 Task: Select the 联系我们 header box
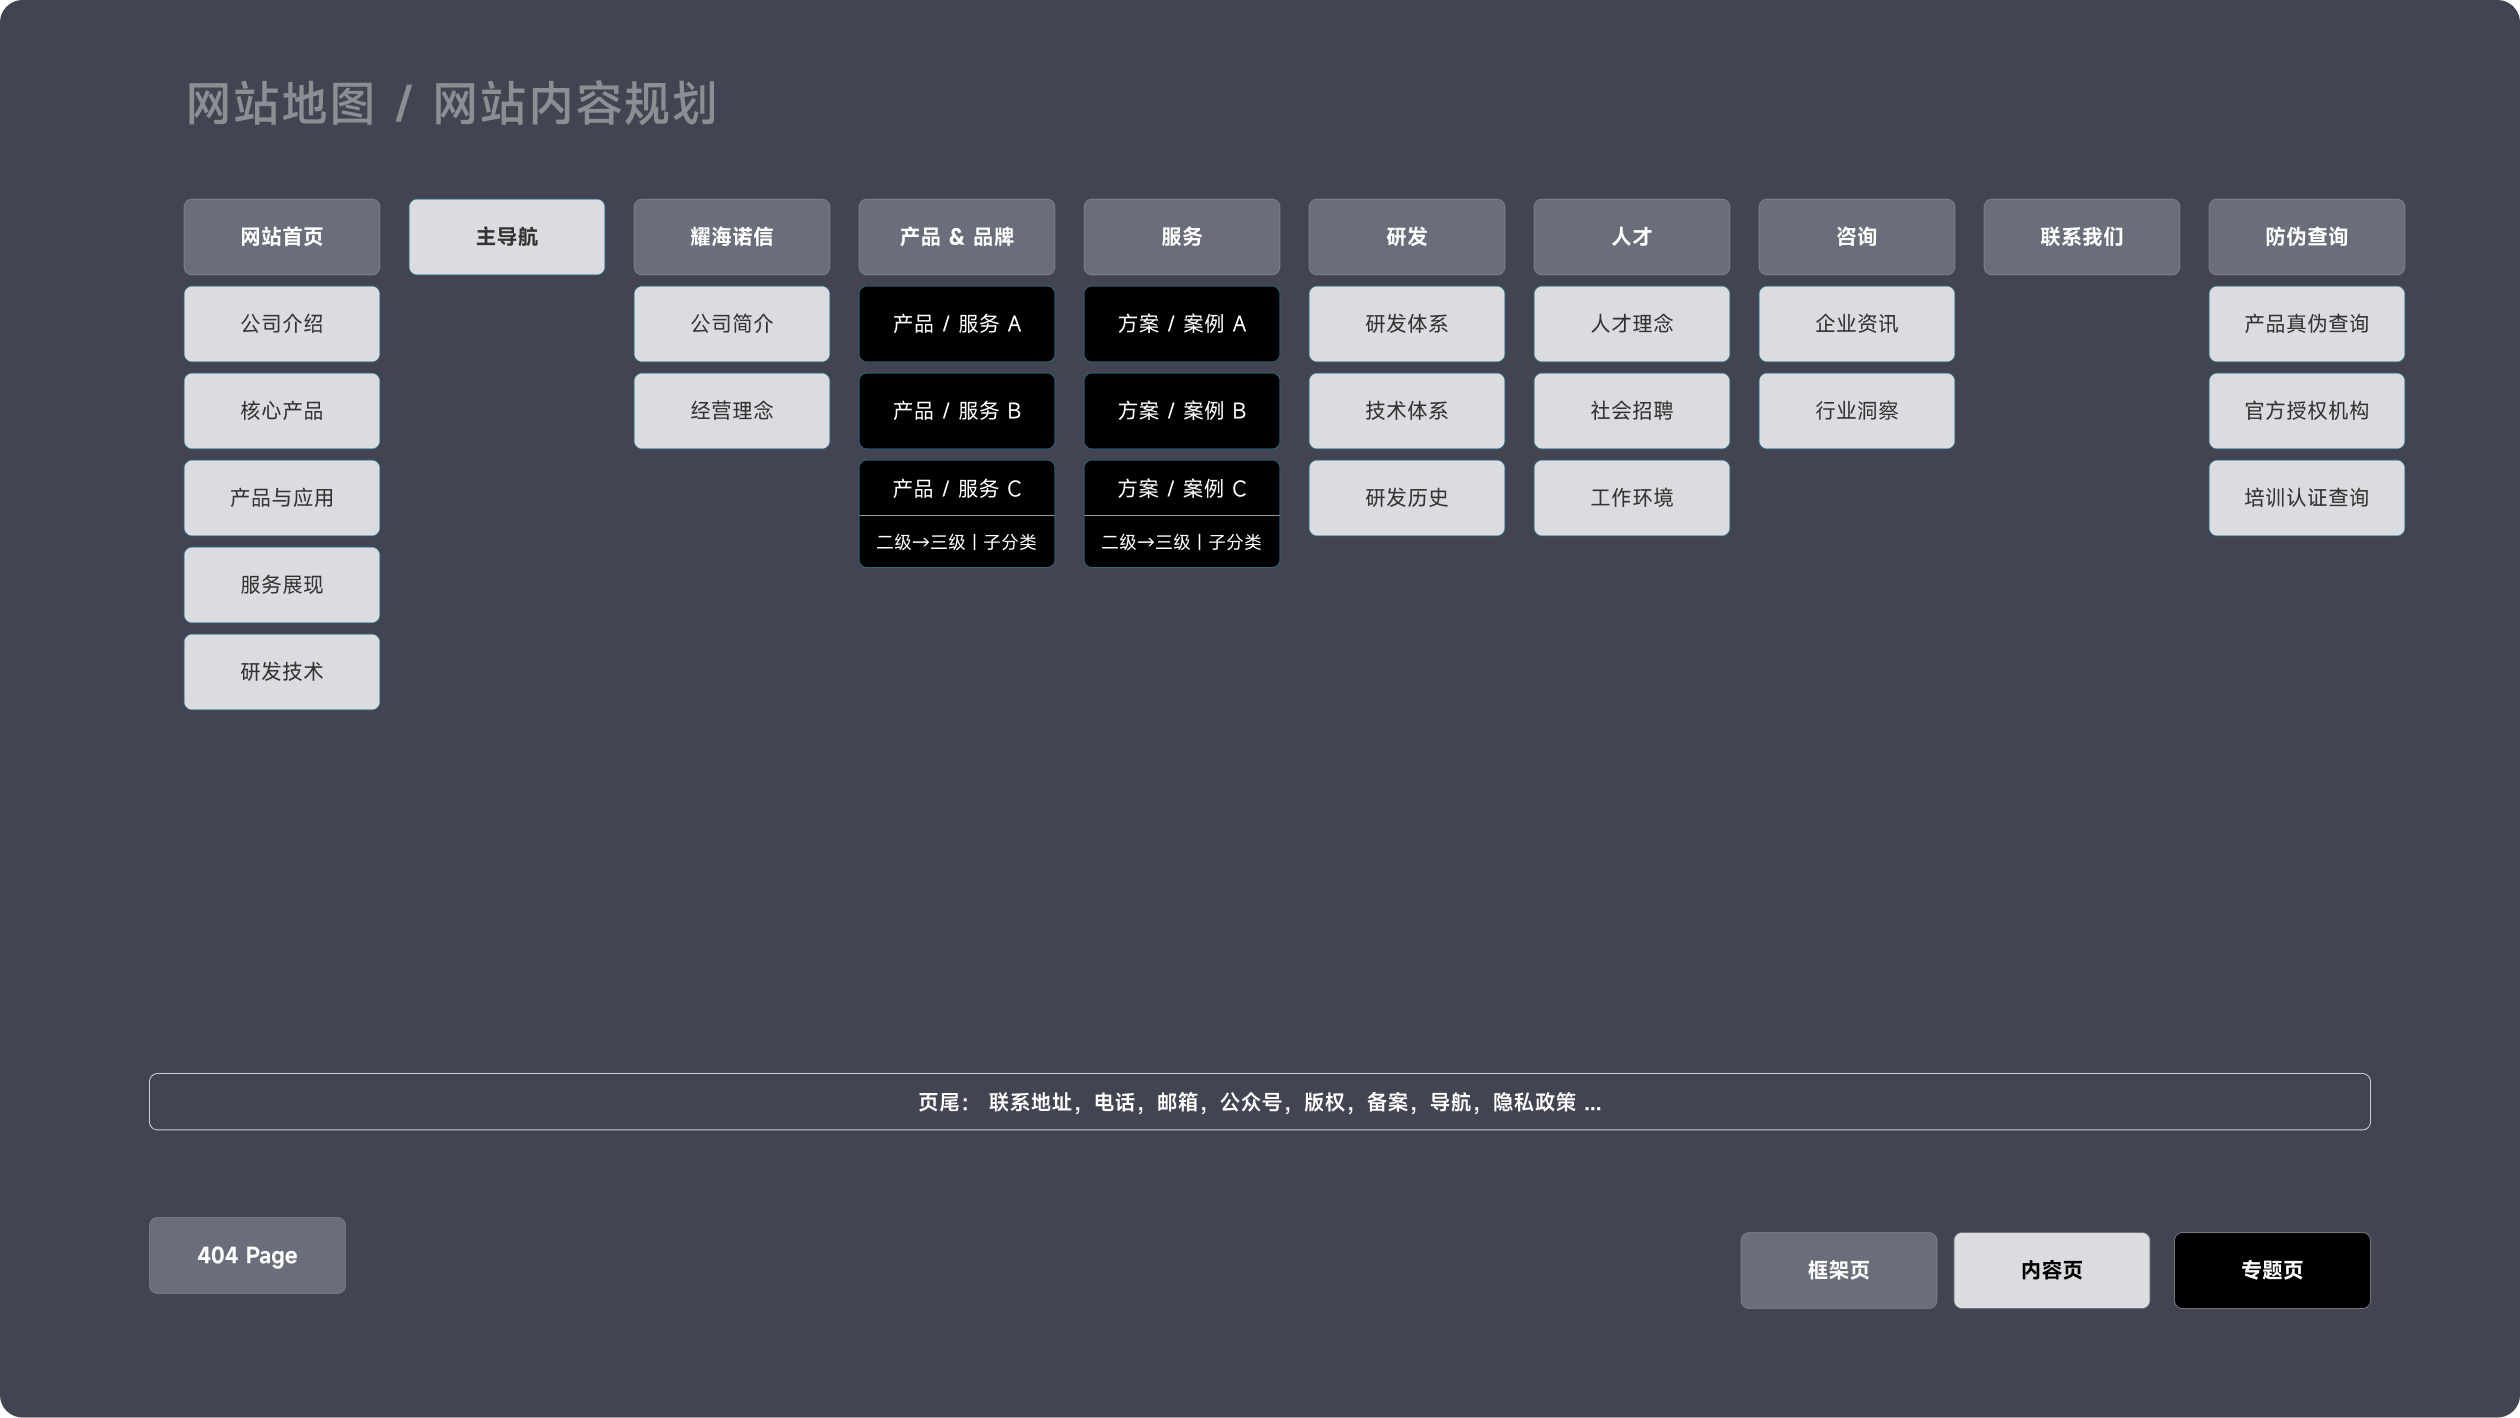[2081, 237]
